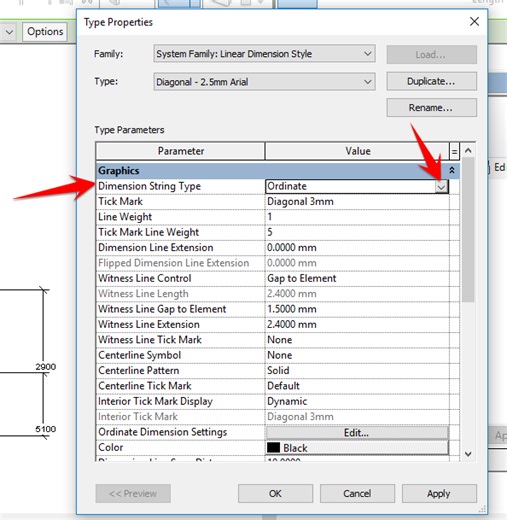Screen dimensions: 507x520
Task: Click the Duplicate... button
Action: coord(431,81)
